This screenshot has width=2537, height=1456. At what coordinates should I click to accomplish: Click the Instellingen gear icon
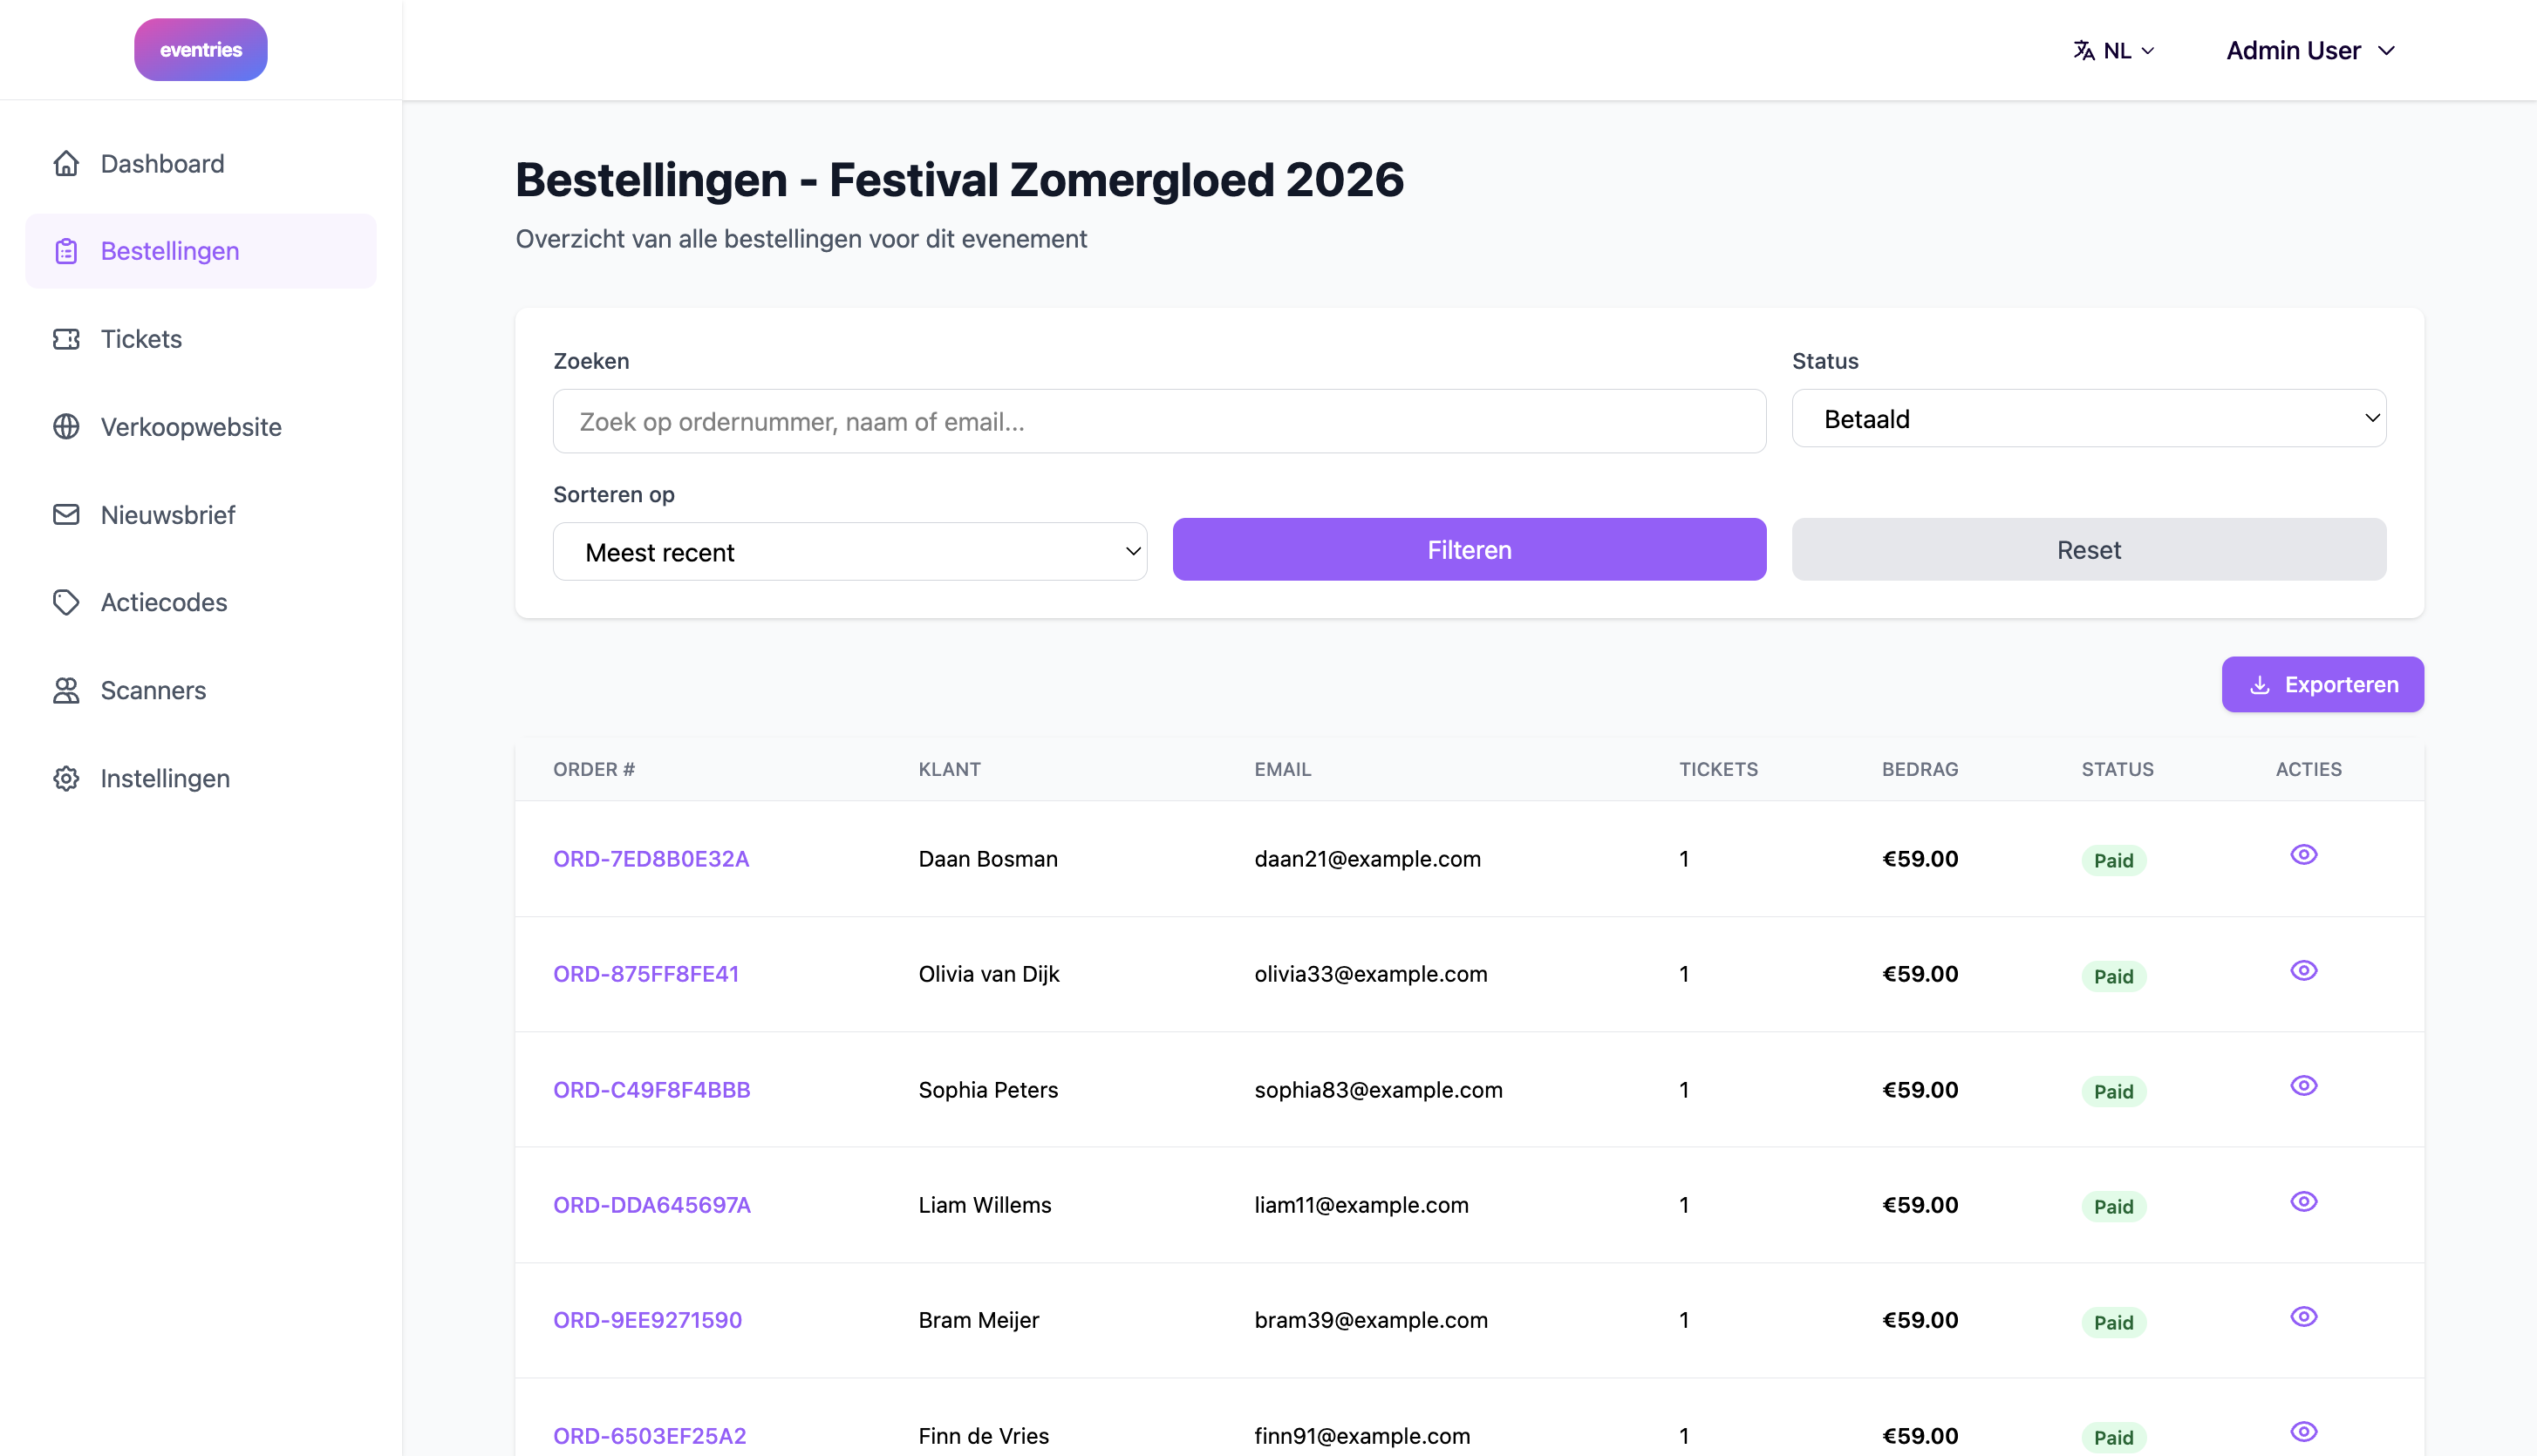click(x=66, y=778)
